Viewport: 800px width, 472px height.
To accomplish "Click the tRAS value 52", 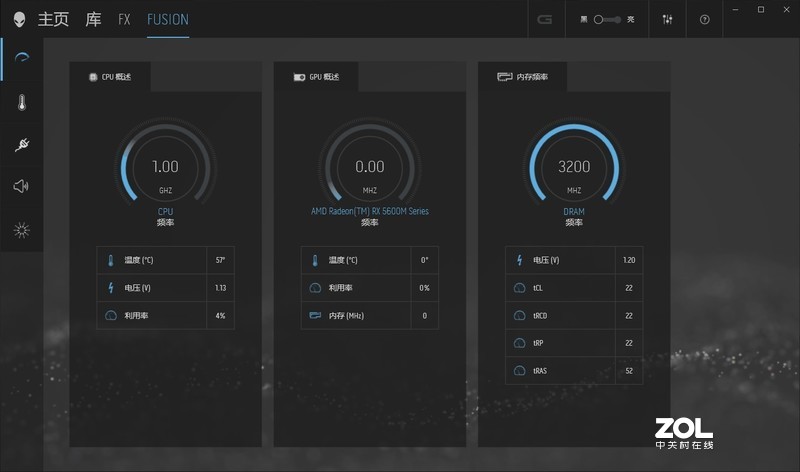I will pos(629,370).
